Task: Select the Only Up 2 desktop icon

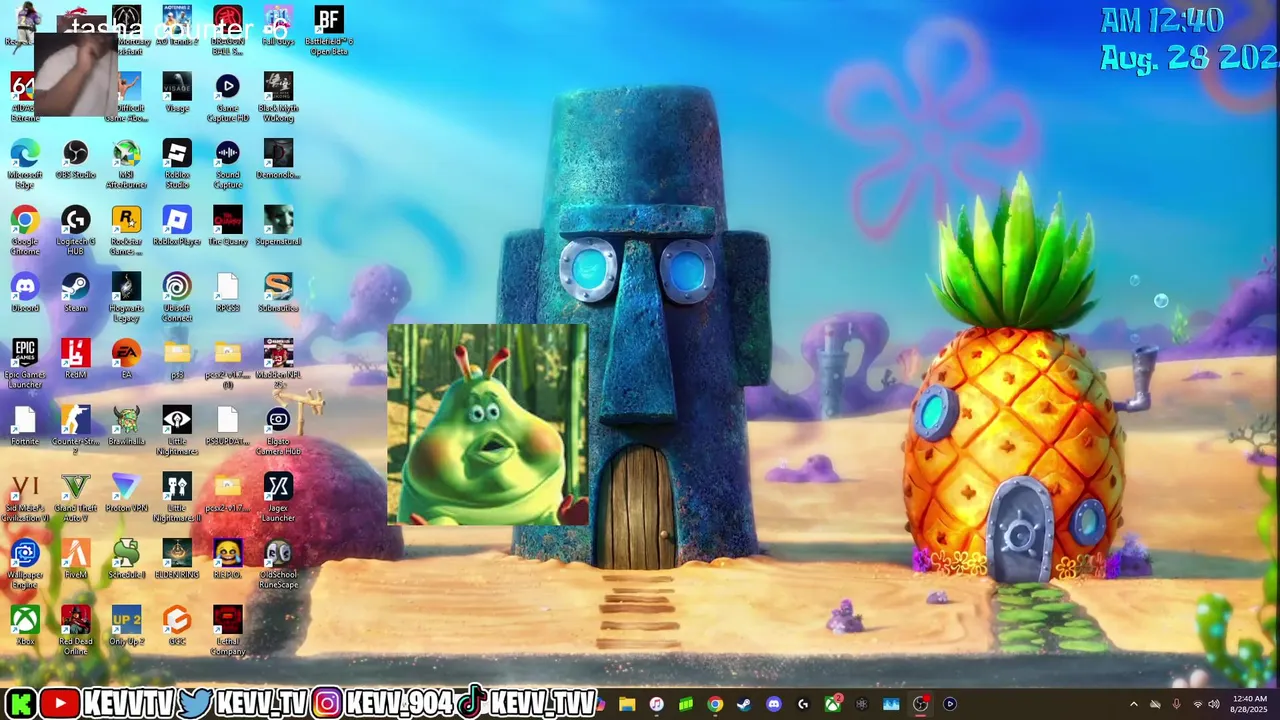Action: tap(126, 626)
